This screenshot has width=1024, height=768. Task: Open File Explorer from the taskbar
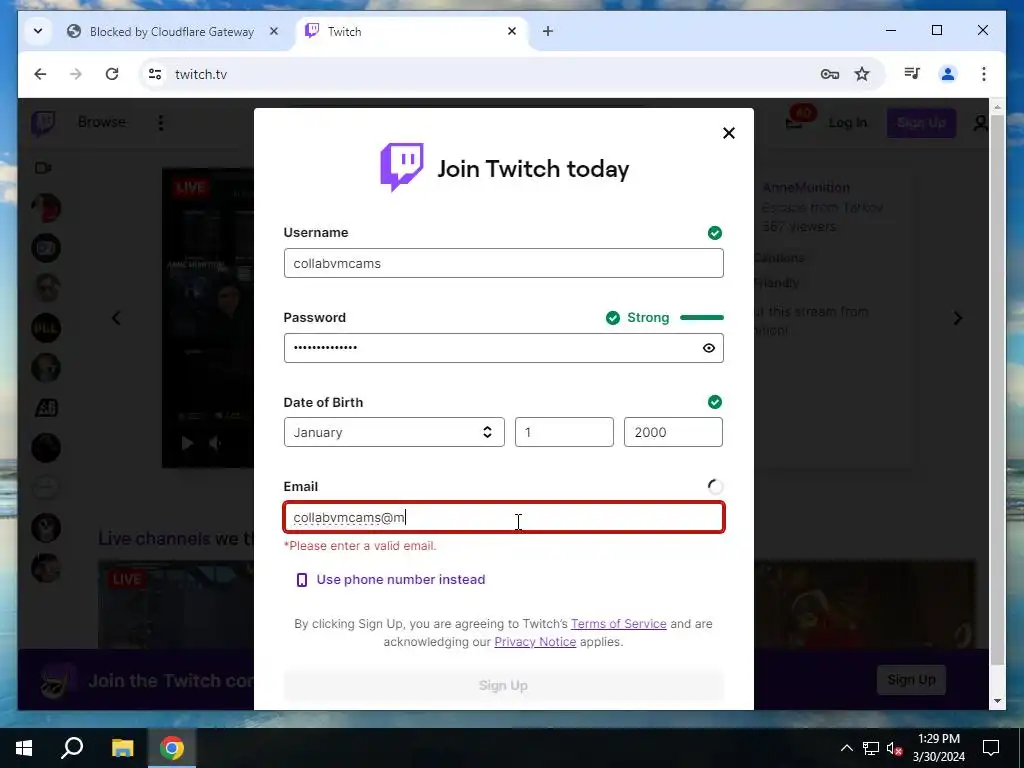point(122,748)
